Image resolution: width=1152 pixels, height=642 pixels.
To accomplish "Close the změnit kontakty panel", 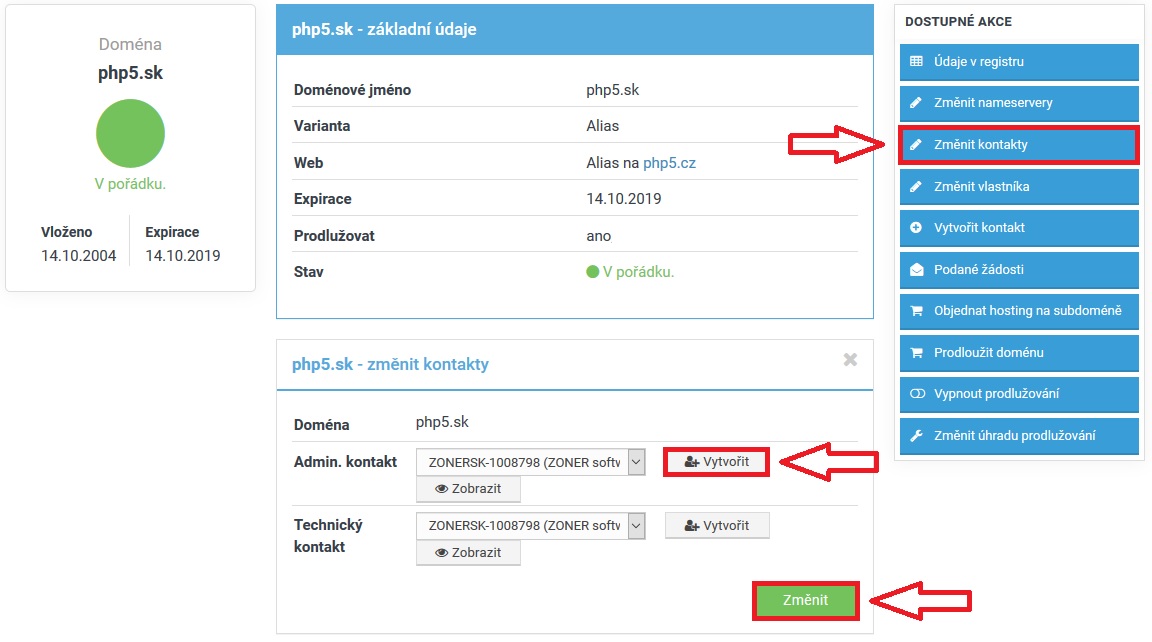I will point(850,360).
